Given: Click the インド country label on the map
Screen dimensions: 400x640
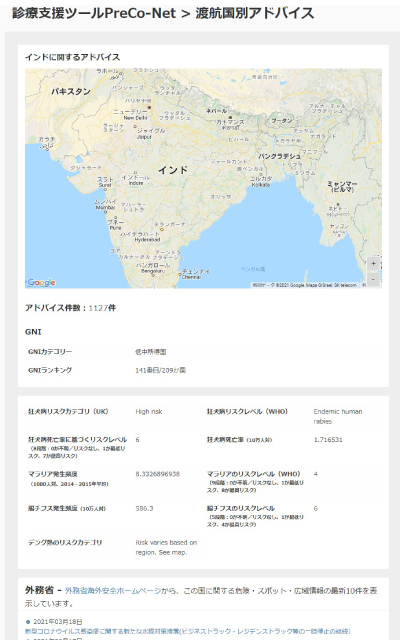Looking at the screenshot, I should (x=173, y=170).
